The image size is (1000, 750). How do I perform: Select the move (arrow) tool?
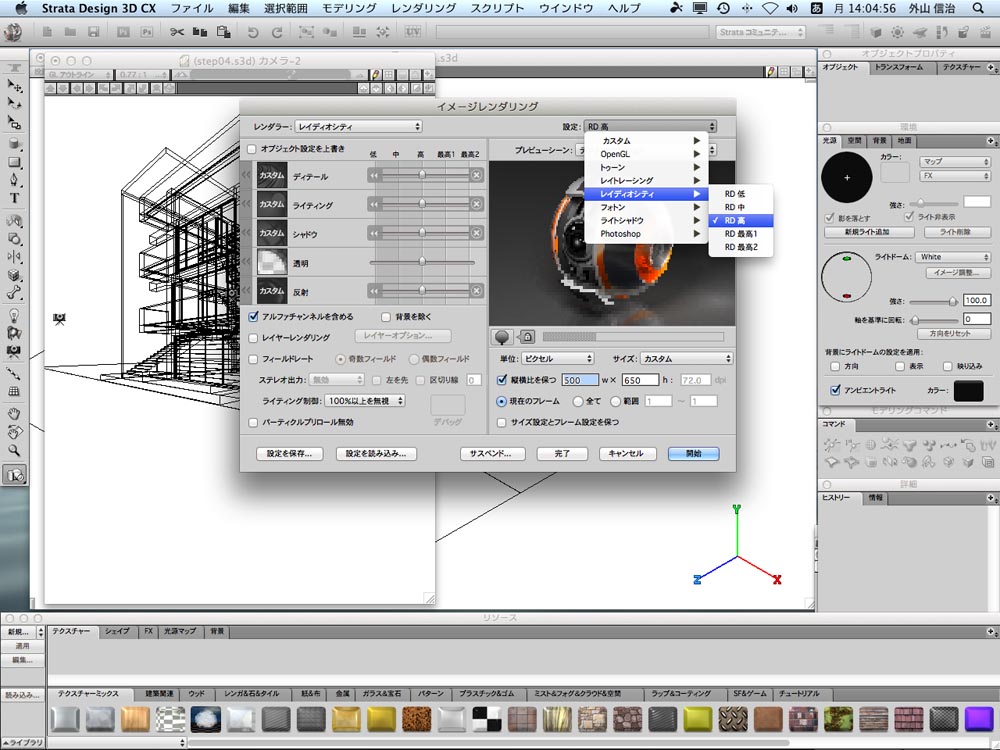(x=14, y=85)
